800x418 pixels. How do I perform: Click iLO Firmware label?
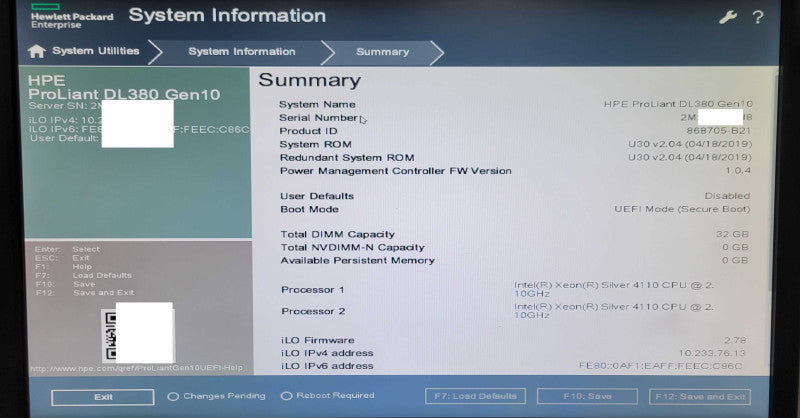pos(317,340)
